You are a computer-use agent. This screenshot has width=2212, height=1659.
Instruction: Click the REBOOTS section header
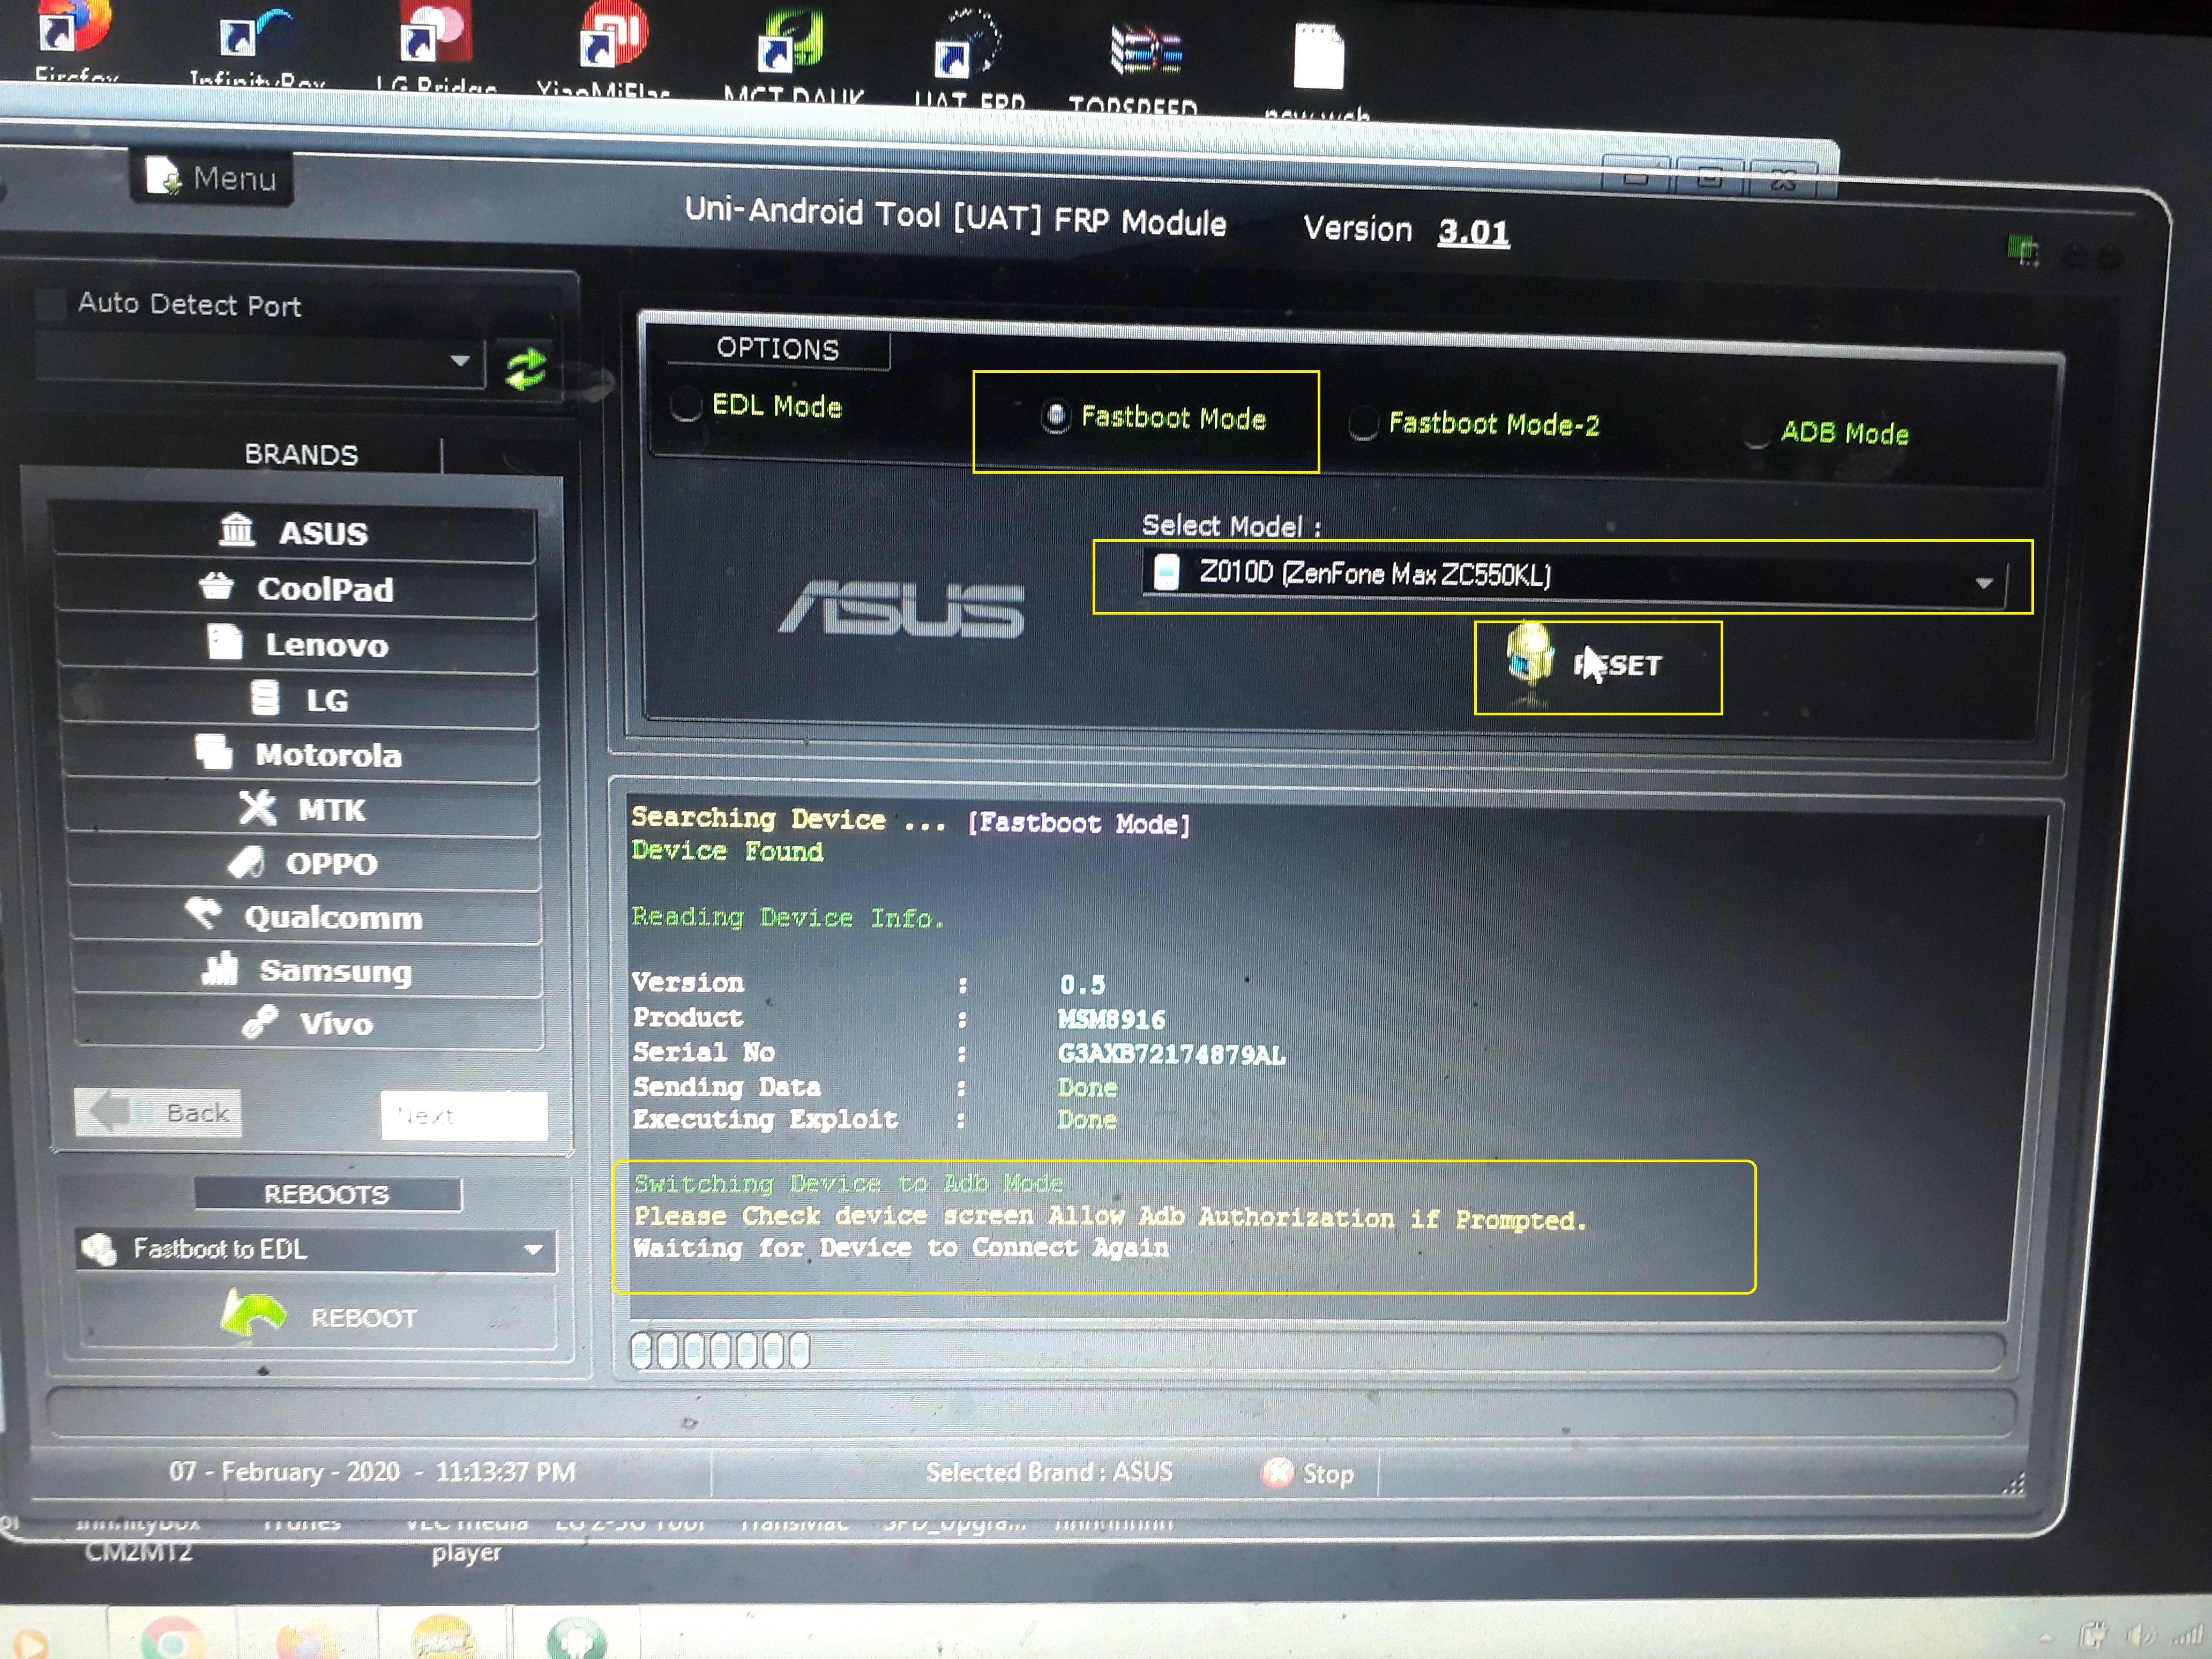tap(327, 1194)
